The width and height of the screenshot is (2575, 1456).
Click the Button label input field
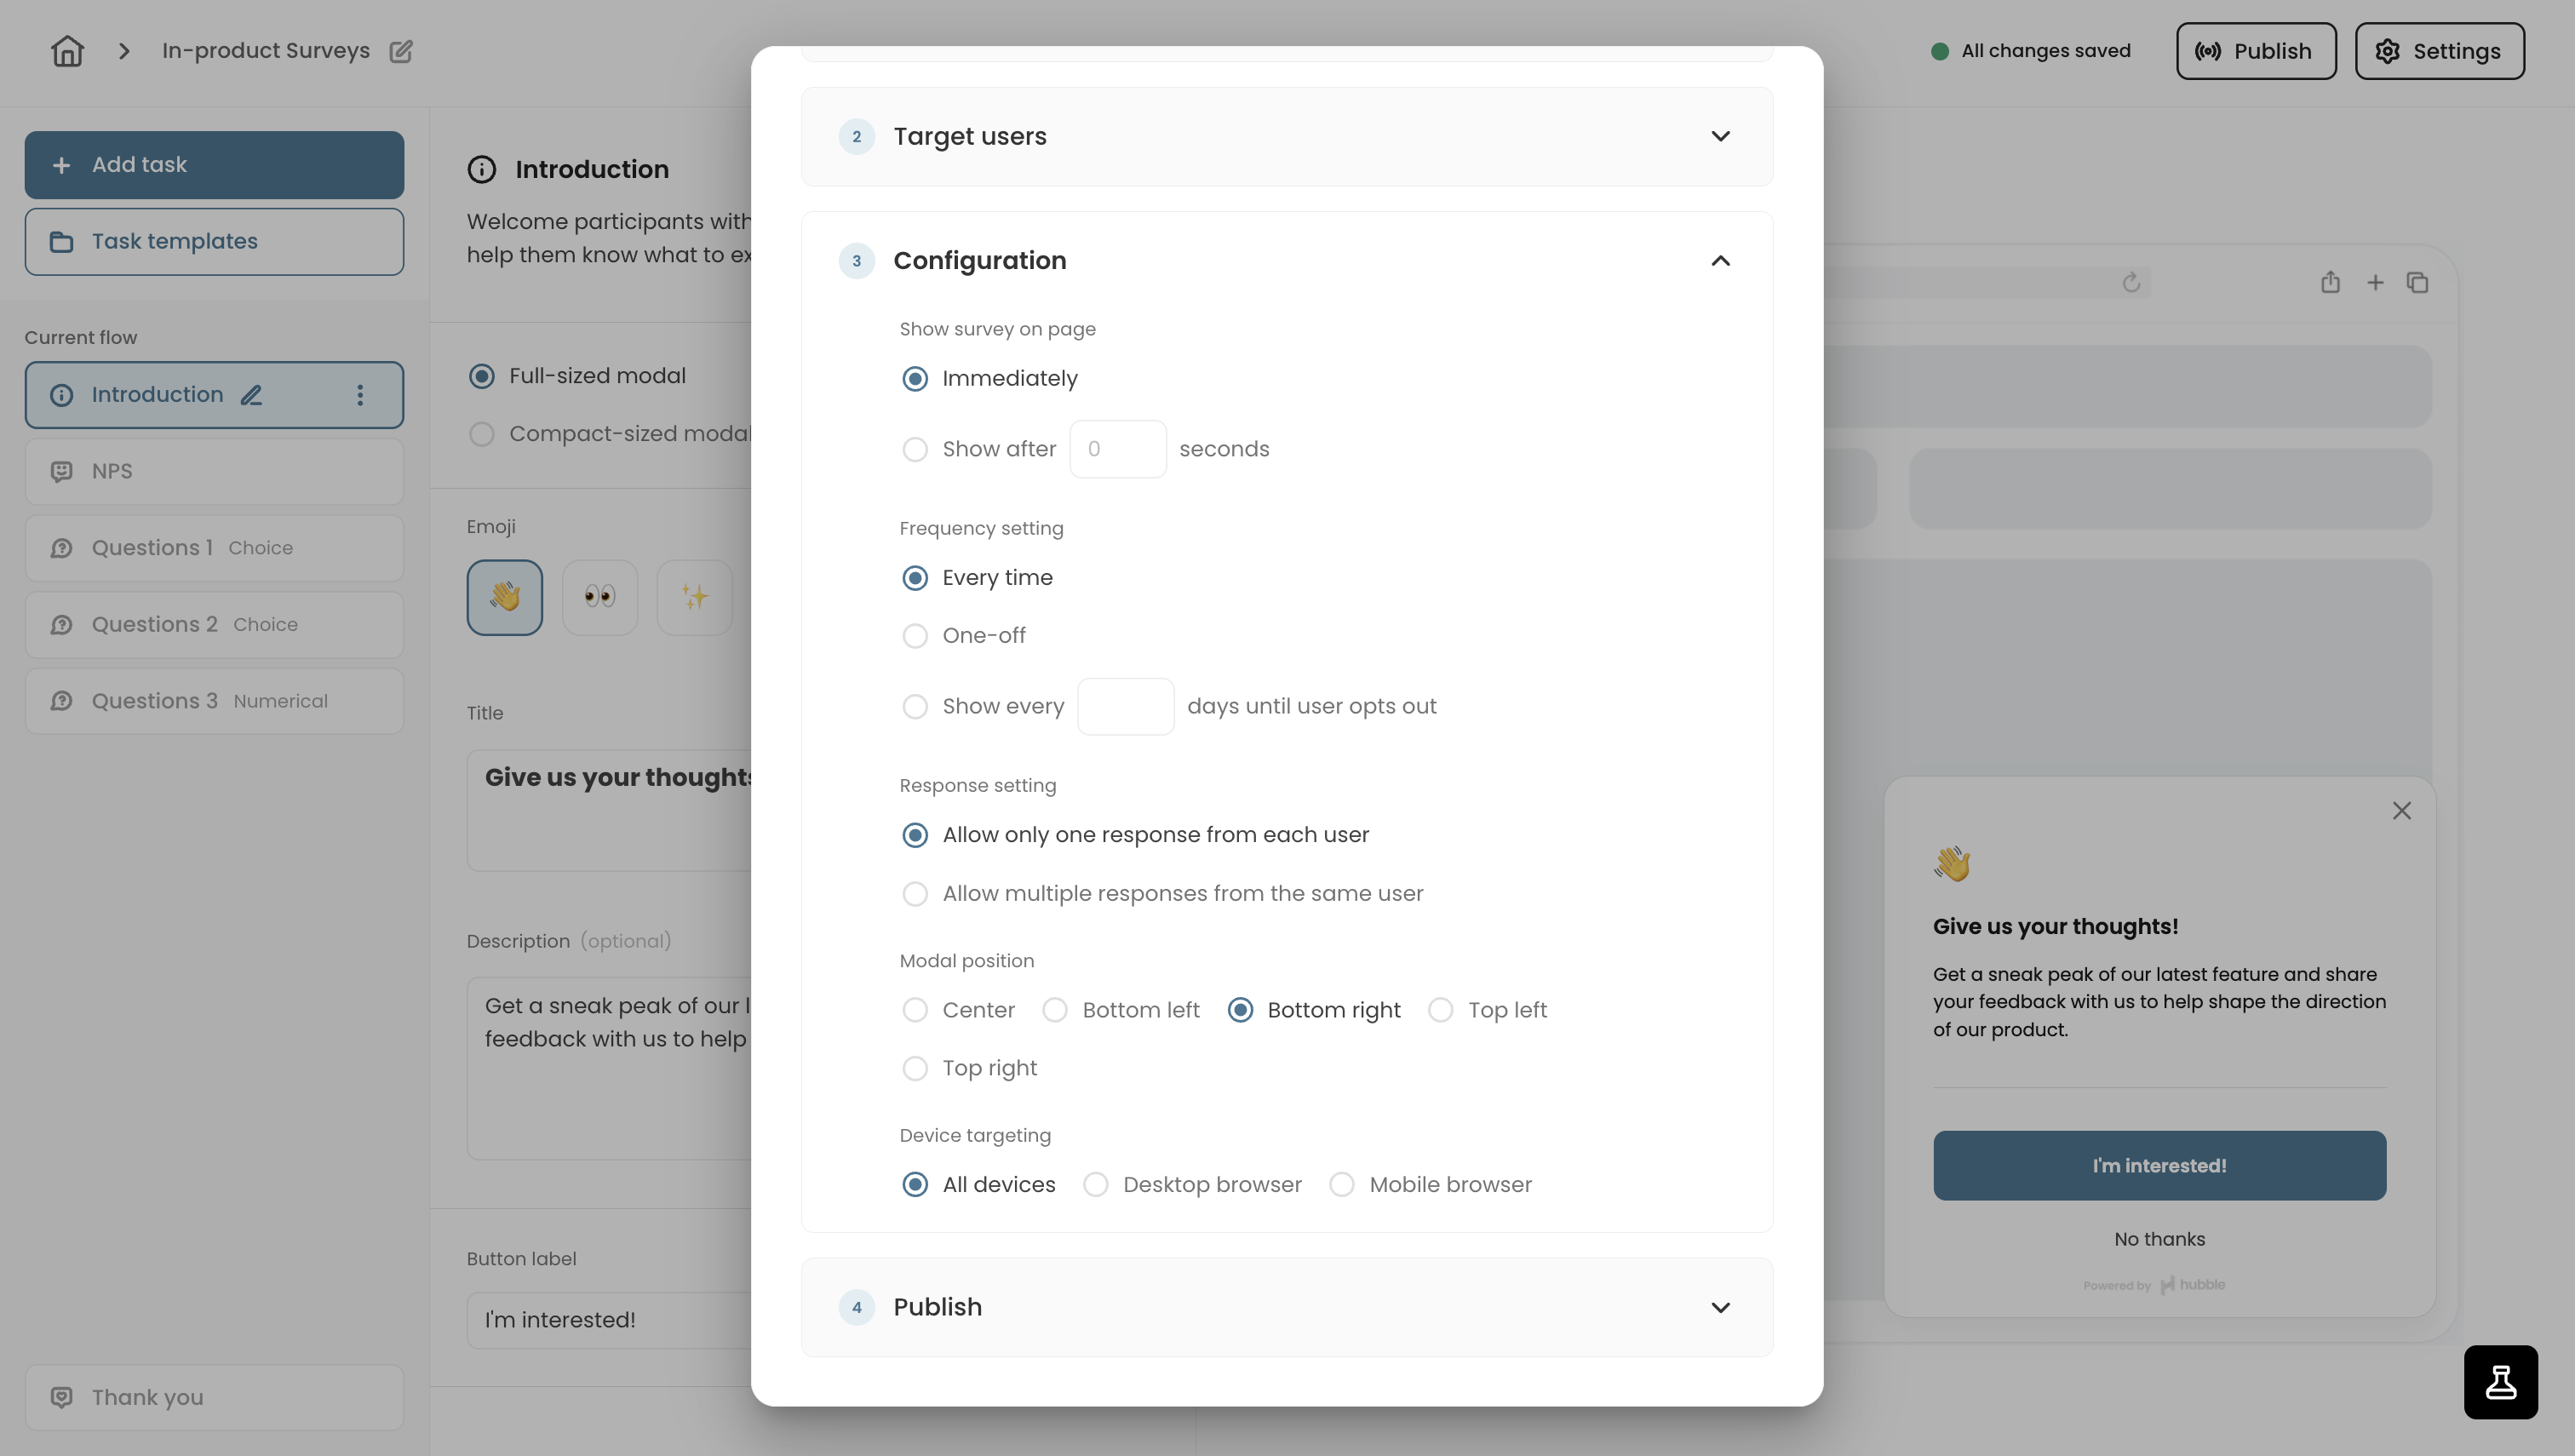(609, 1320)
